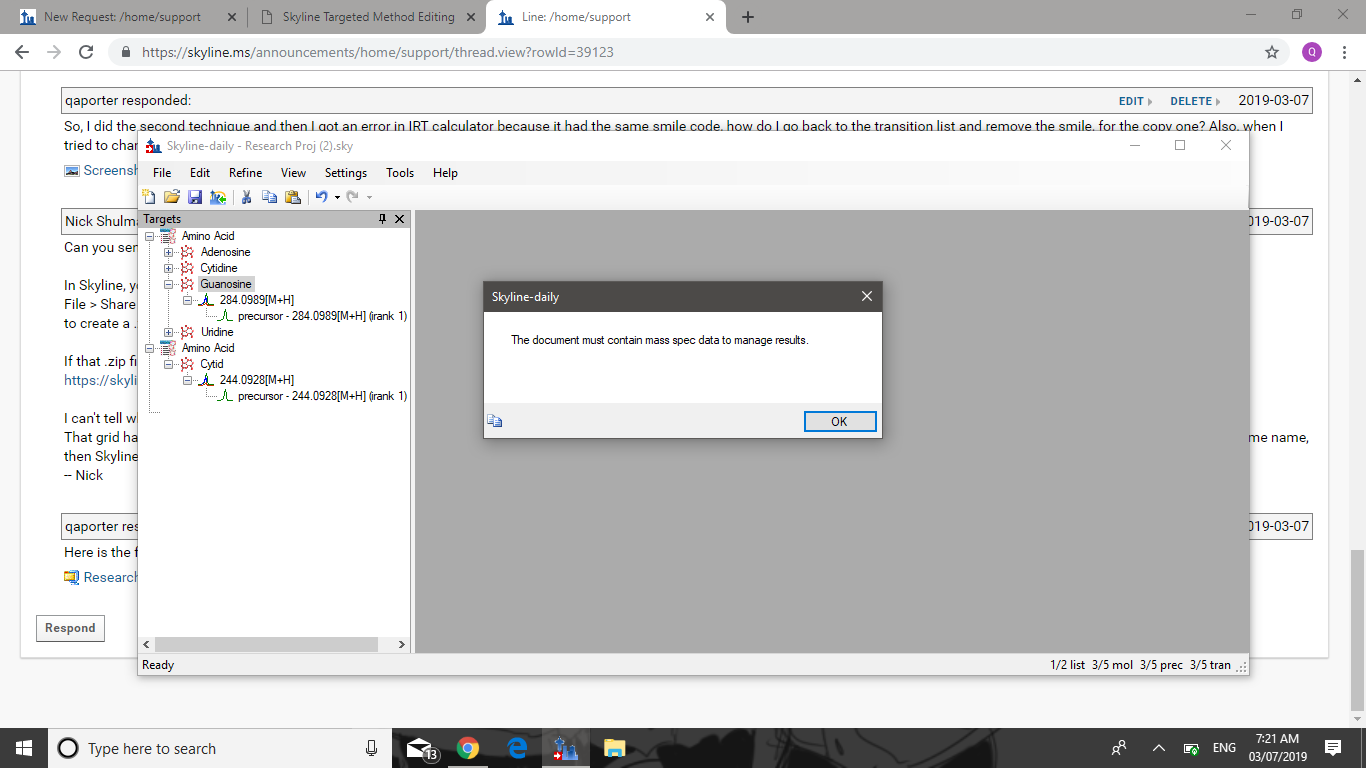Image resolution: width=1366 pixels, height=768 pixels.
Task: Click the Cut scissors icon
Action: click(x=246, y=197)
